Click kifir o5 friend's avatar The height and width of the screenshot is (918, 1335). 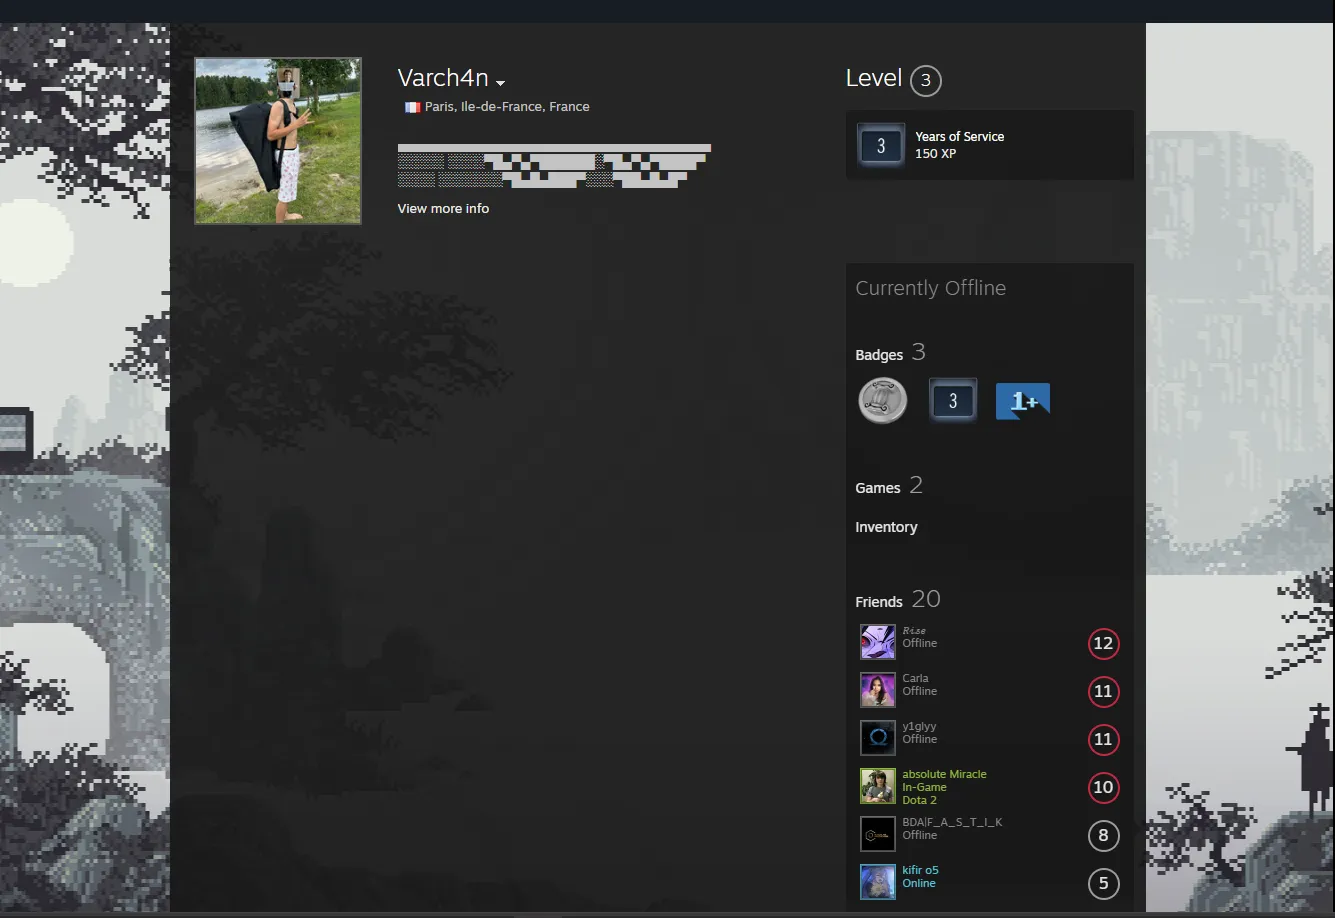tap(878, 882)
